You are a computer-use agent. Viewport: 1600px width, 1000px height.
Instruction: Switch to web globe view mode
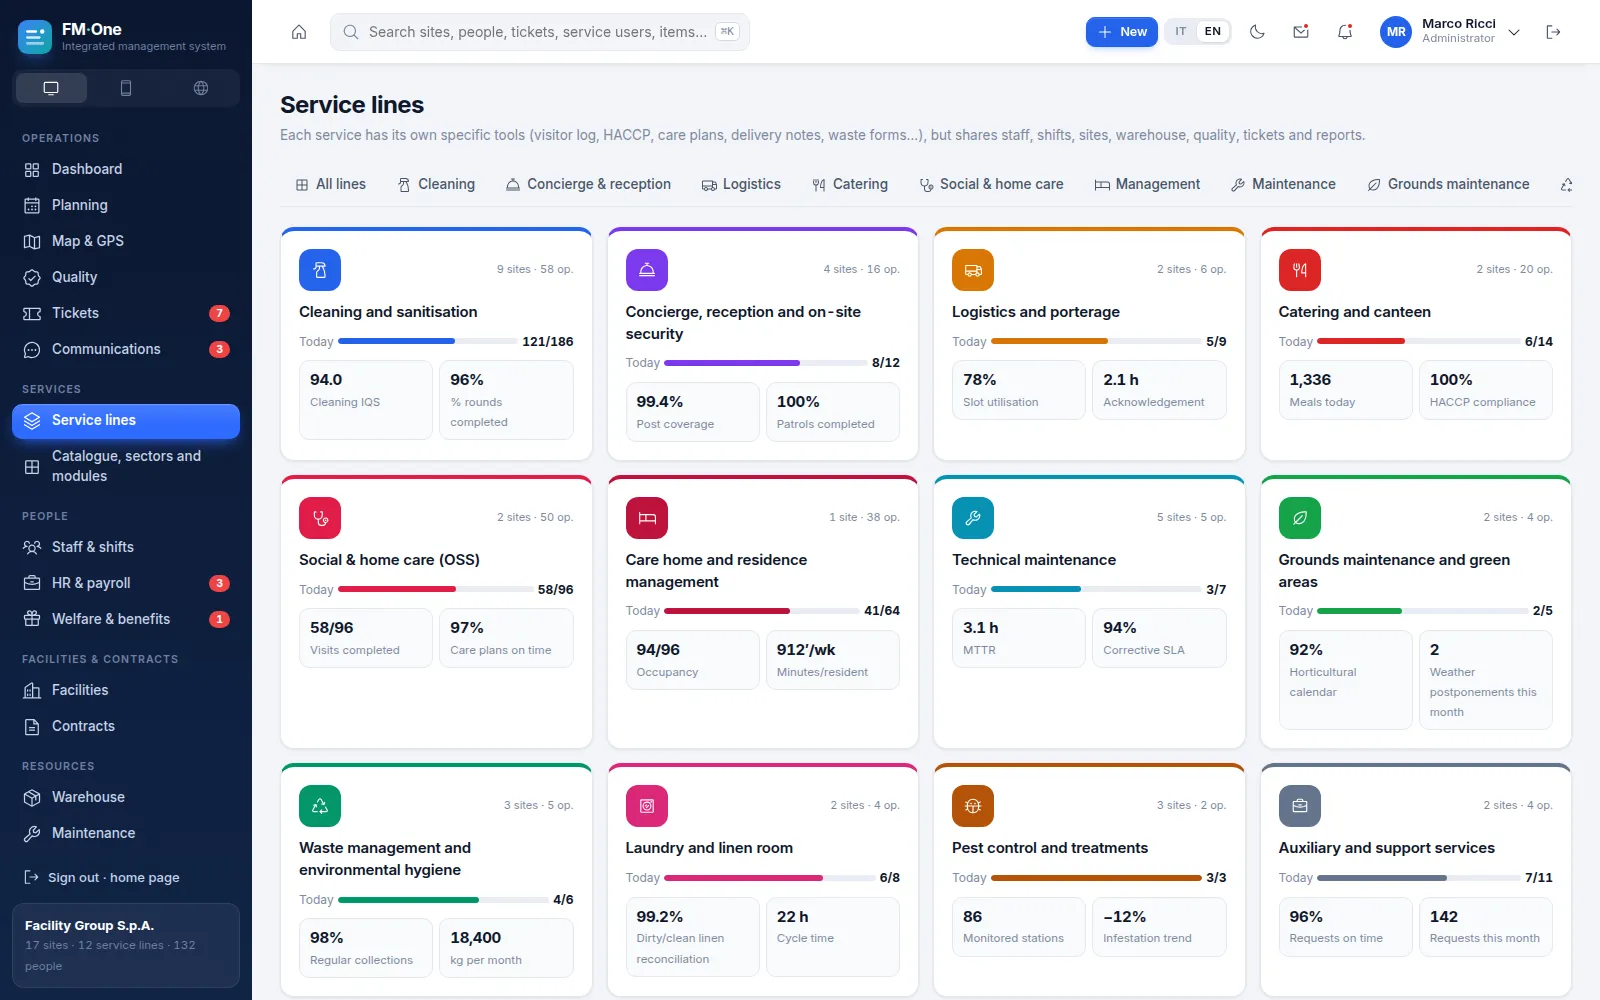point(201,88)
